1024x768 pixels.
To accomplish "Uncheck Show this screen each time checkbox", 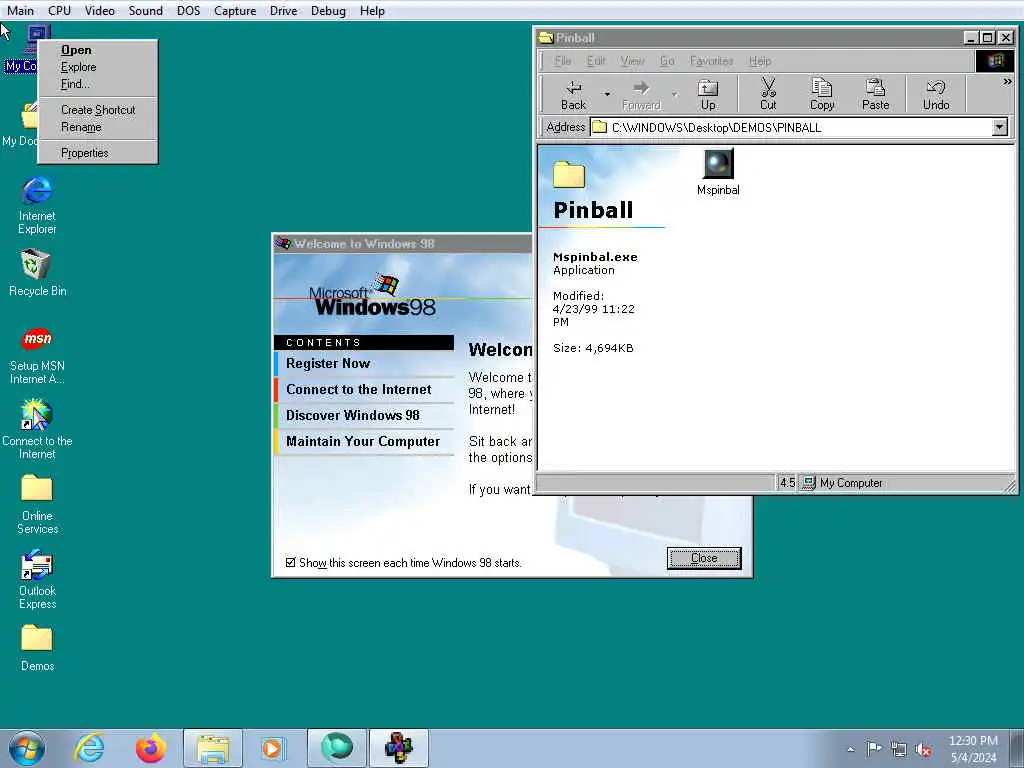I will pos(291,562).
